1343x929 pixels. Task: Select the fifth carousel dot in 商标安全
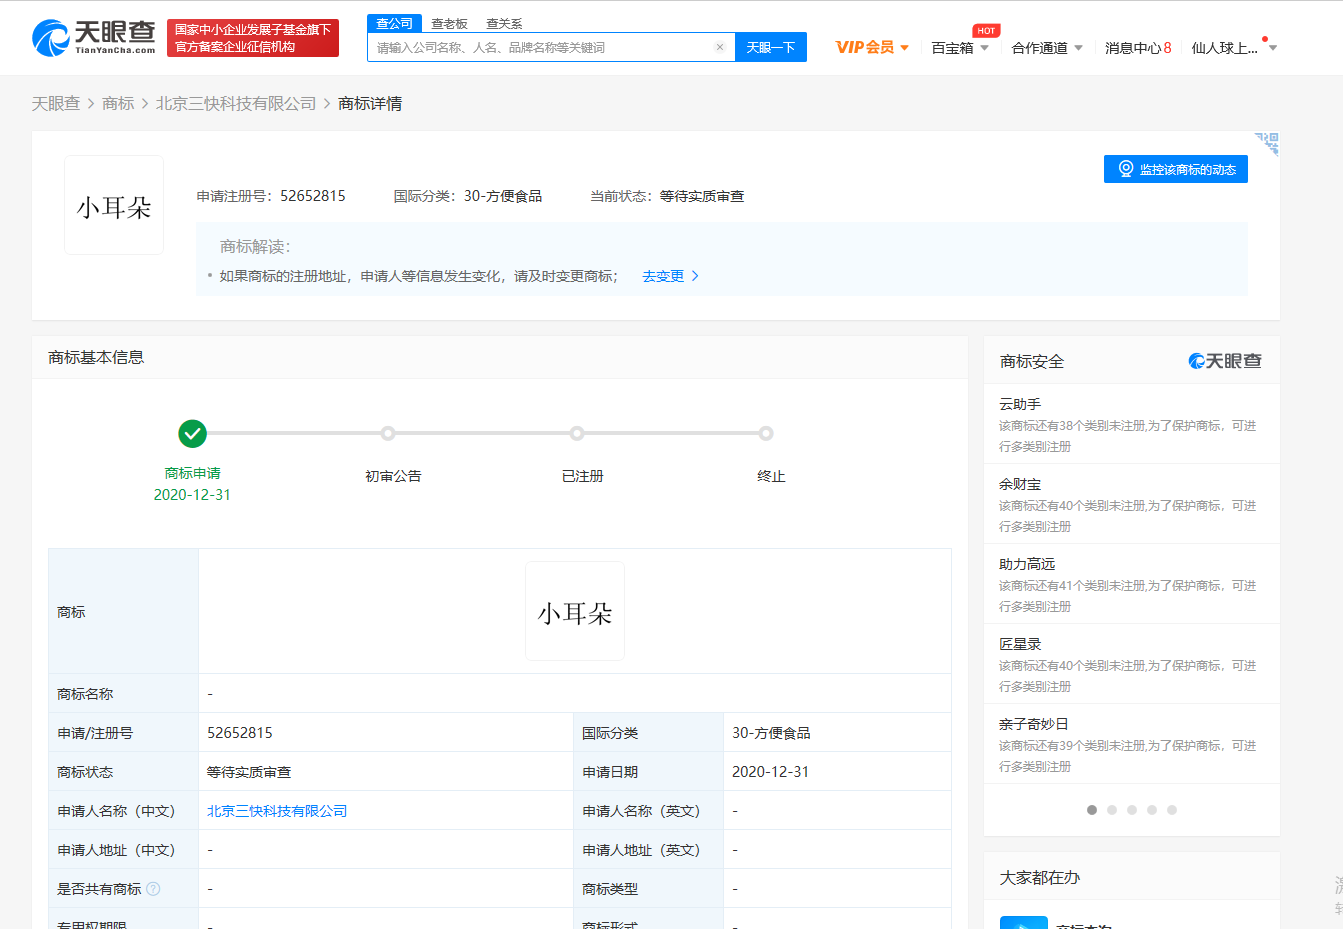(1172, 810)
